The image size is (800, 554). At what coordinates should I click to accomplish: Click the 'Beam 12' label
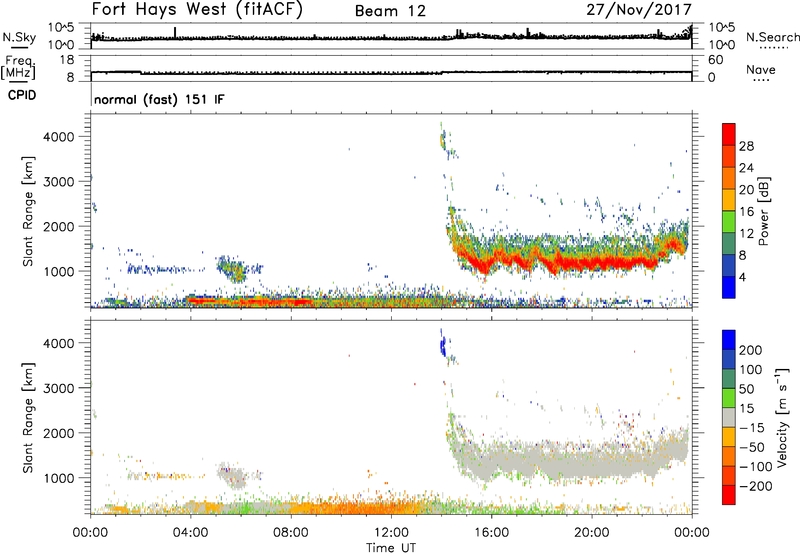click(x=390, y=11)
